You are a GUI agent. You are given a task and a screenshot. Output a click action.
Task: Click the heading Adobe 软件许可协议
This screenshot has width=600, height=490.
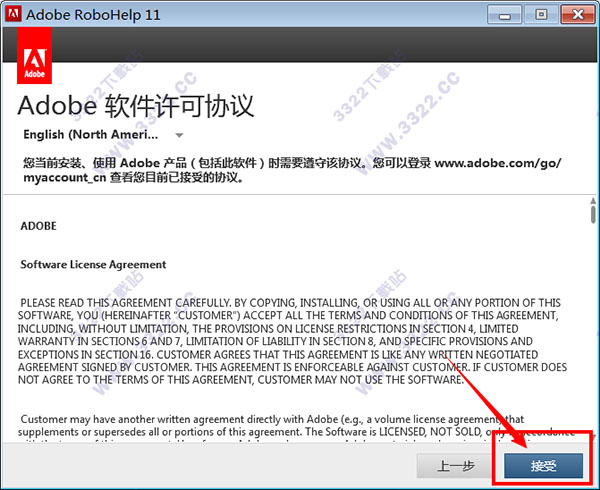click(x=136, y=105)
